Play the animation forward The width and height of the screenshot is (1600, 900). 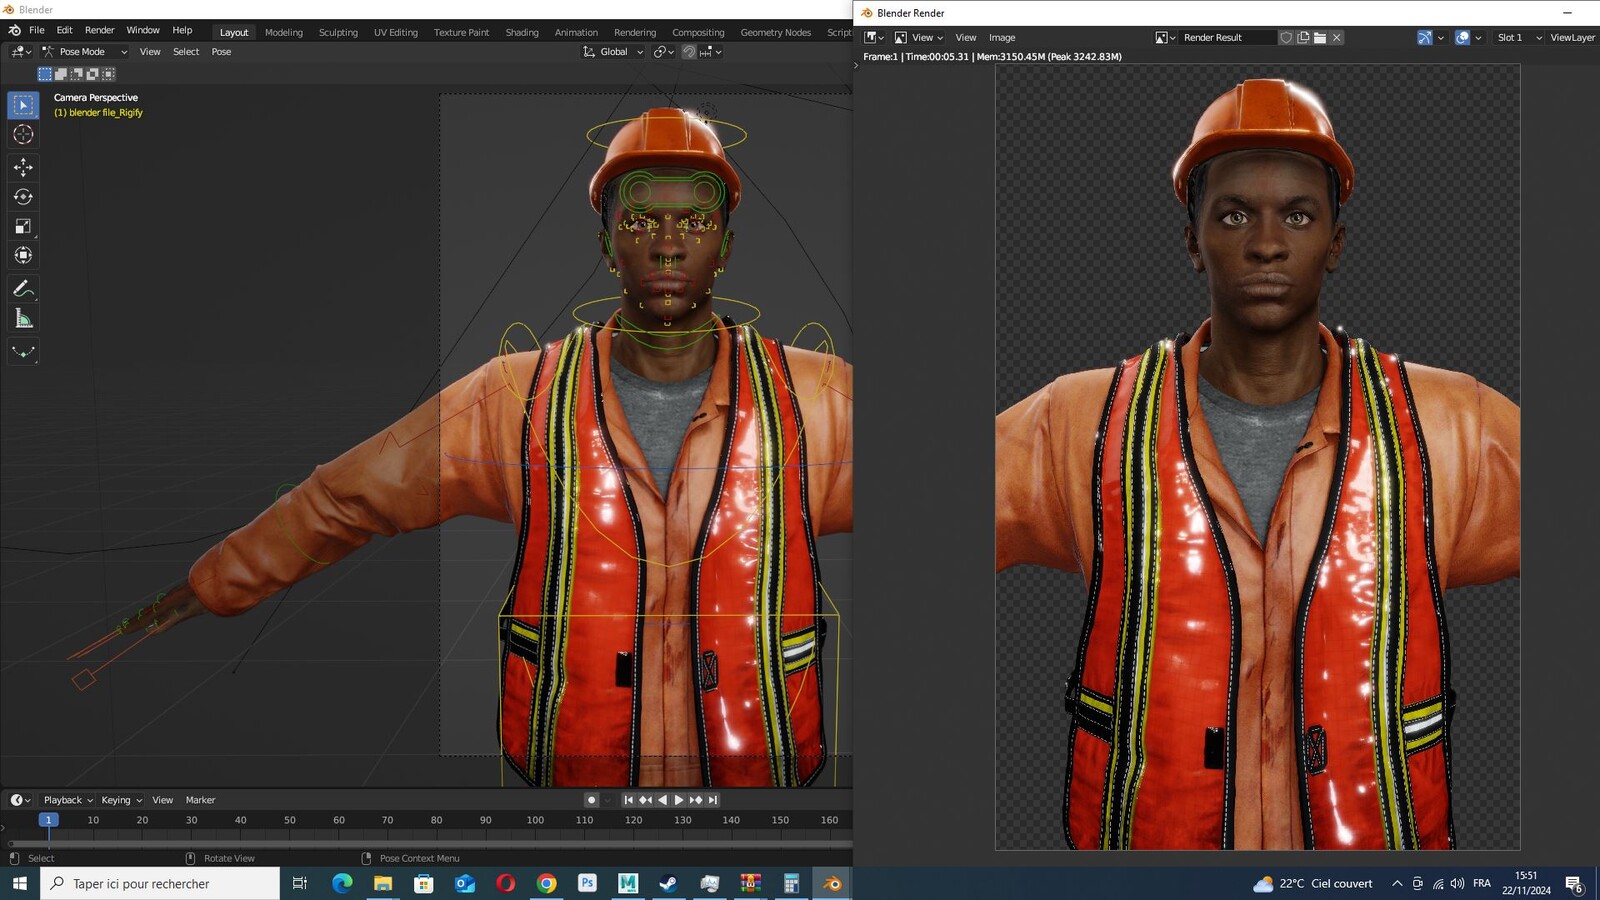coord(679,800)
